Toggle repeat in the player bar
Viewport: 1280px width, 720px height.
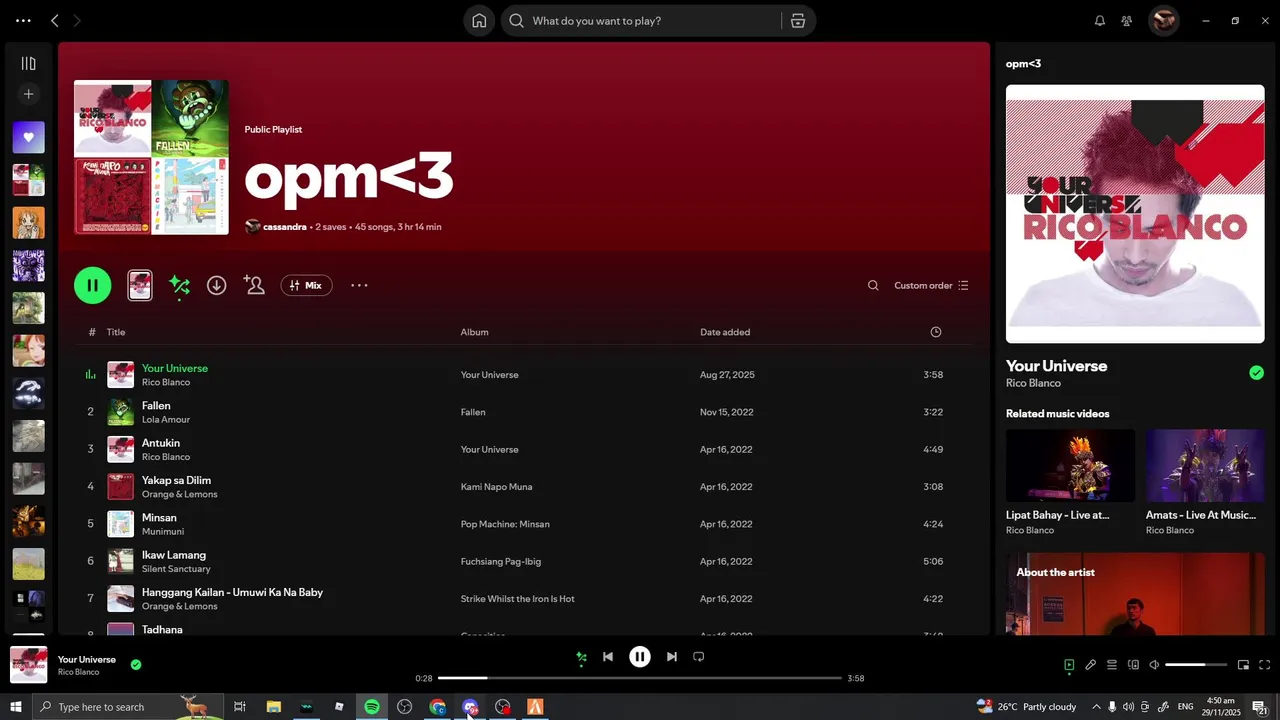pos(699,657)
